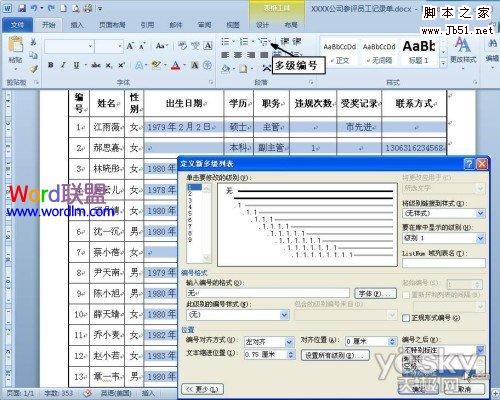Viewport: 500px width, 400px height.
Task: Open the 文件 tab
Action: click(18, 25)
